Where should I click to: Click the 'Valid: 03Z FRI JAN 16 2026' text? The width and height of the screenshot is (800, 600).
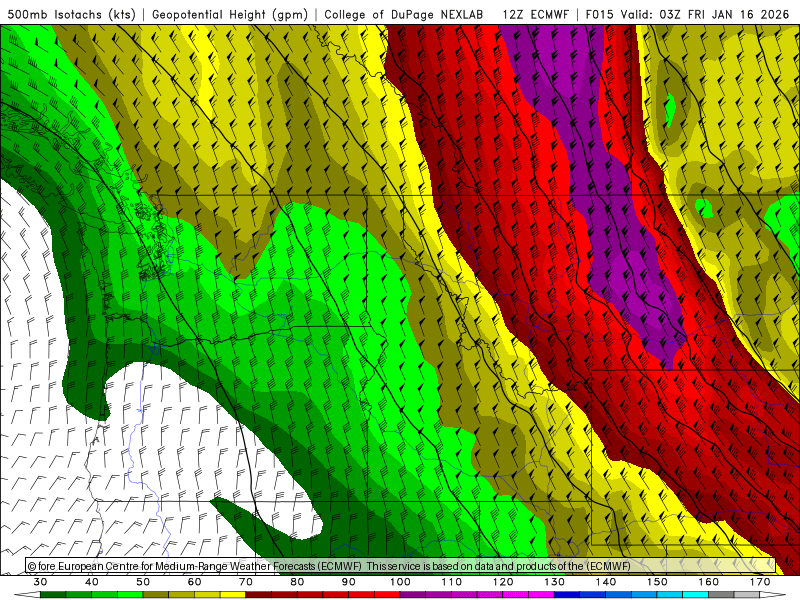[x=705, y=14]
